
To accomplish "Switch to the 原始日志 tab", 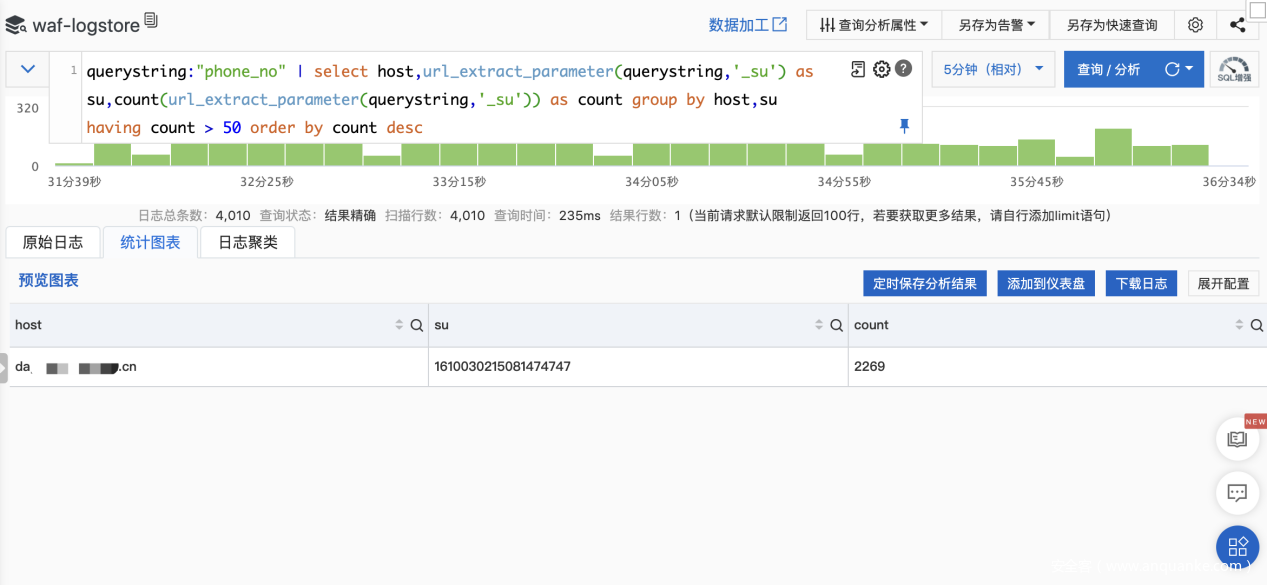I will point(53,242).
